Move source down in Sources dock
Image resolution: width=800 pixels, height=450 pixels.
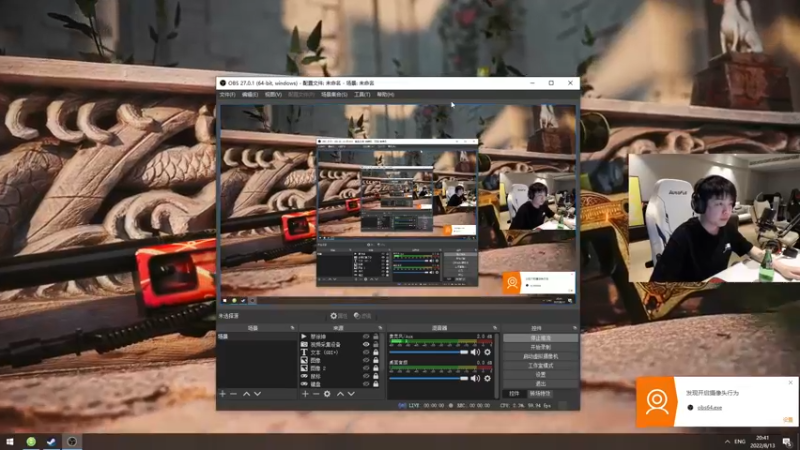351,394
